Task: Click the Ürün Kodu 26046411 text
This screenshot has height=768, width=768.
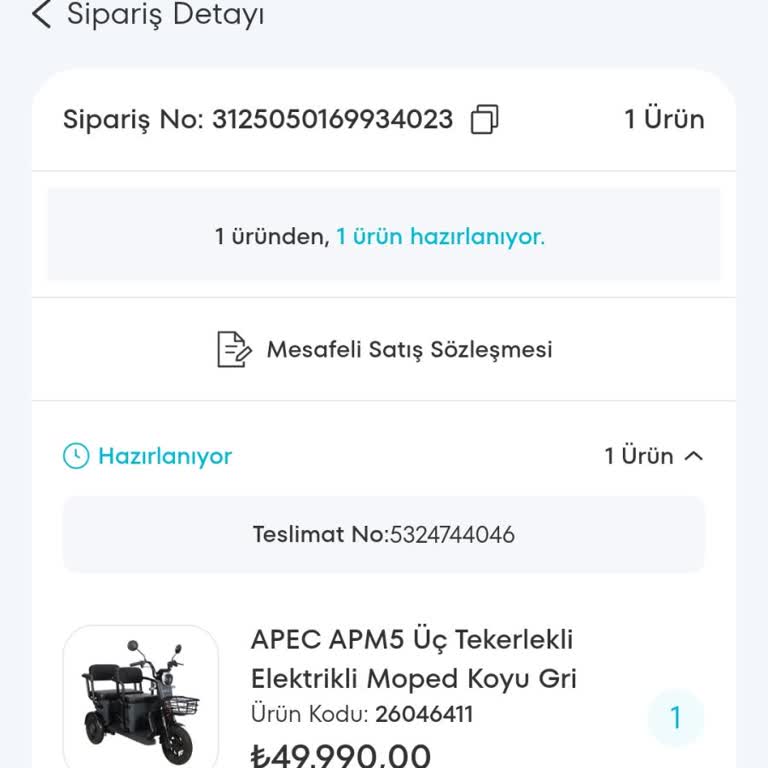Action: click(x=362, y=714)
